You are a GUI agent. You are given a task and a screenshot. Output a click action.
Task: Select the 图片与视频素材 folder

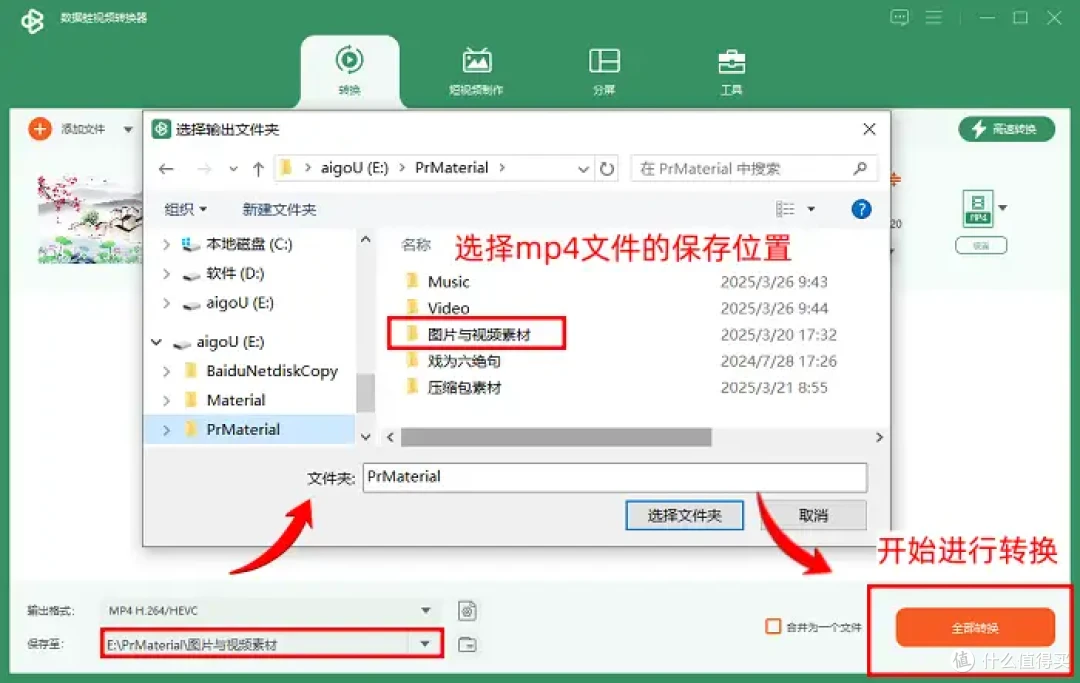479,335
